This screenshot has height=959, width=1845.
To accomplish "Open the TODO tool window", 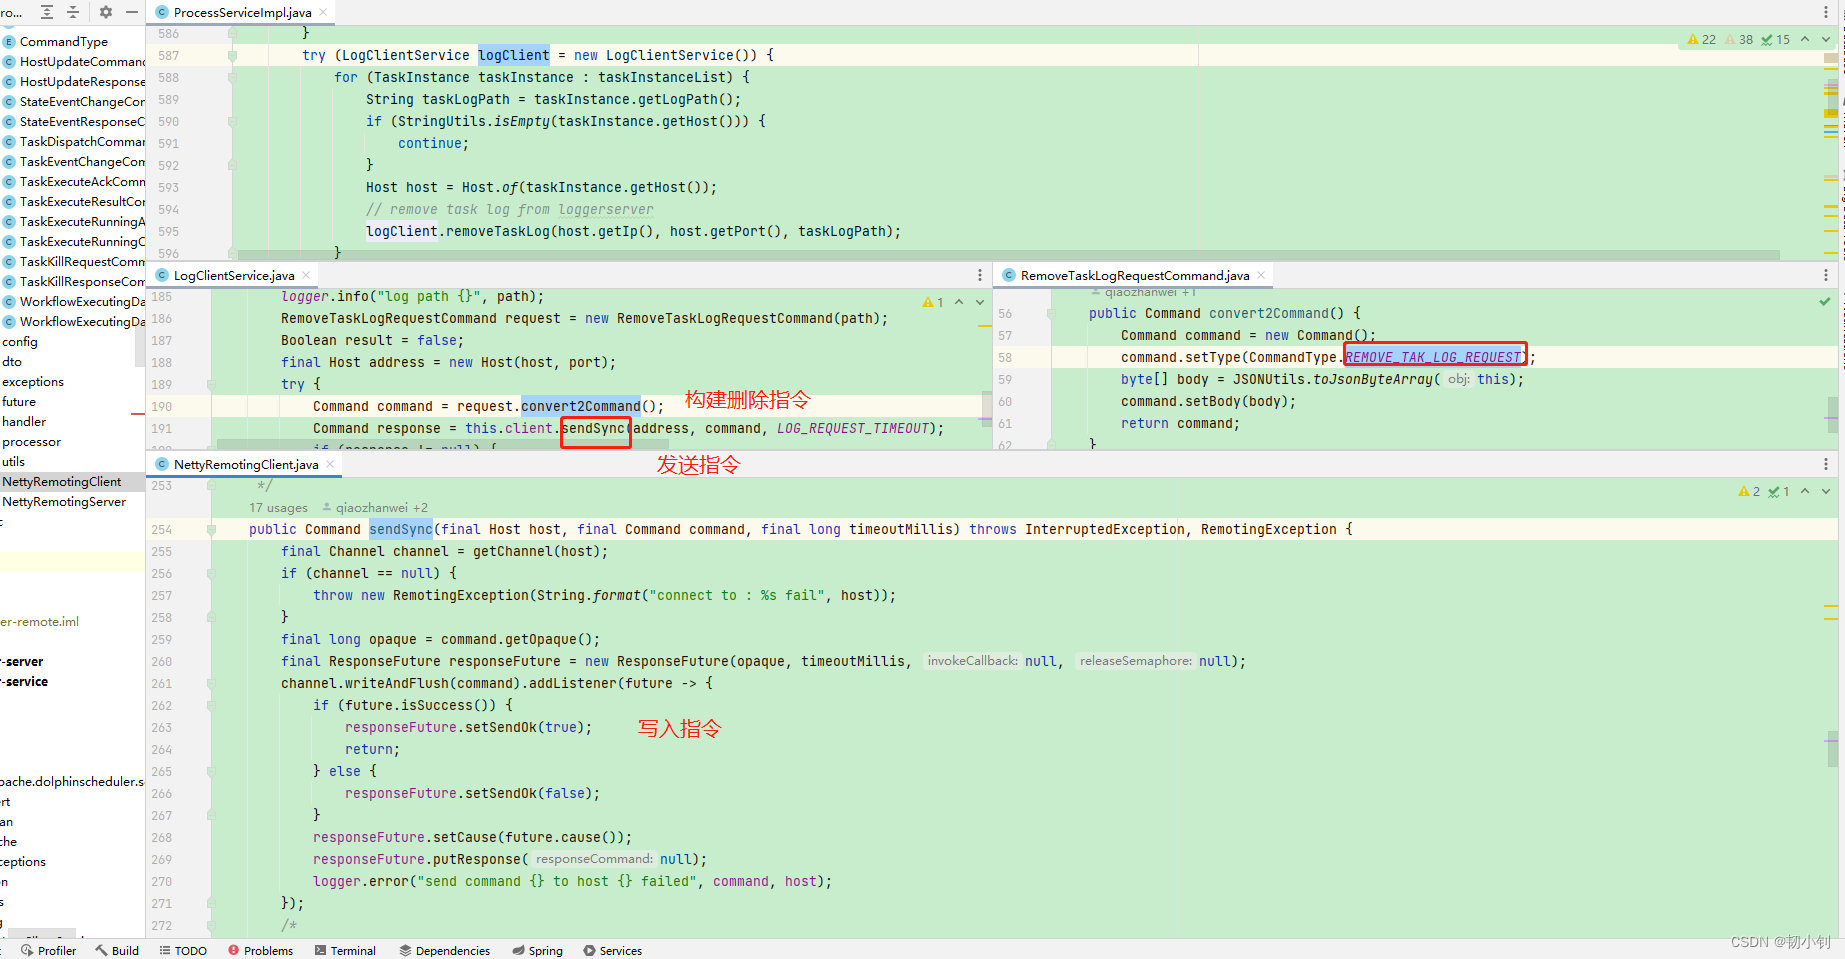I will coord(183,950).
